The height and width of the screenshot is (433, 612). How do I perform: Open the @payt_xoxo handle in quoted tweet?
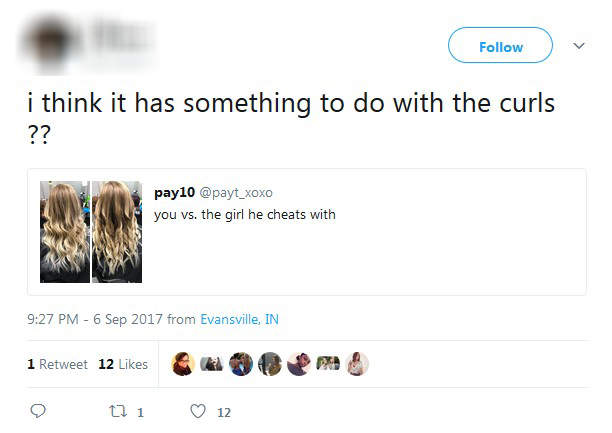(x=239, y=192)
